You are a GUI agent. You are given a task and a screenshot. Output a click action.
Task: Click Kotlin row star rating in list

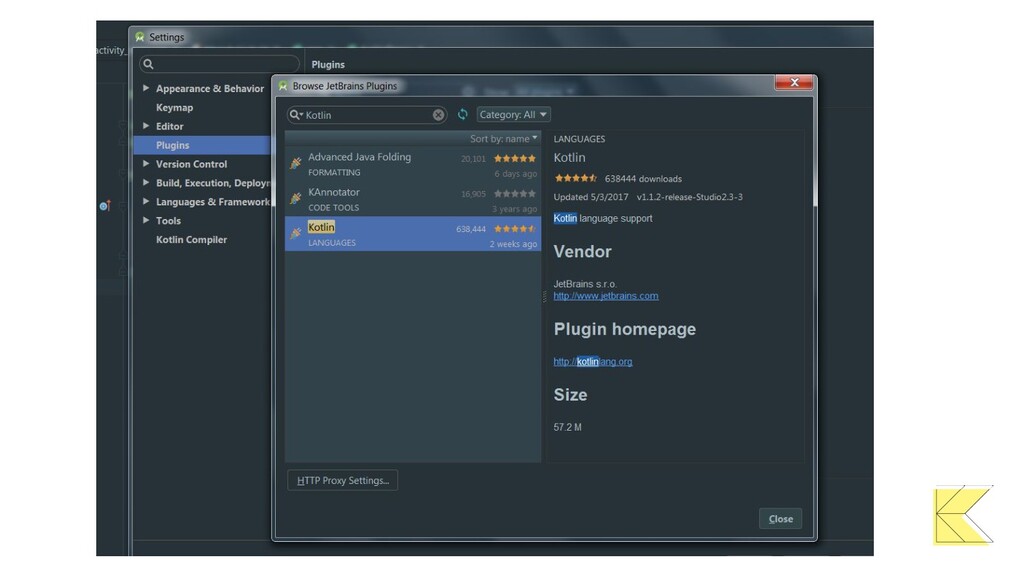click(515, 229)
